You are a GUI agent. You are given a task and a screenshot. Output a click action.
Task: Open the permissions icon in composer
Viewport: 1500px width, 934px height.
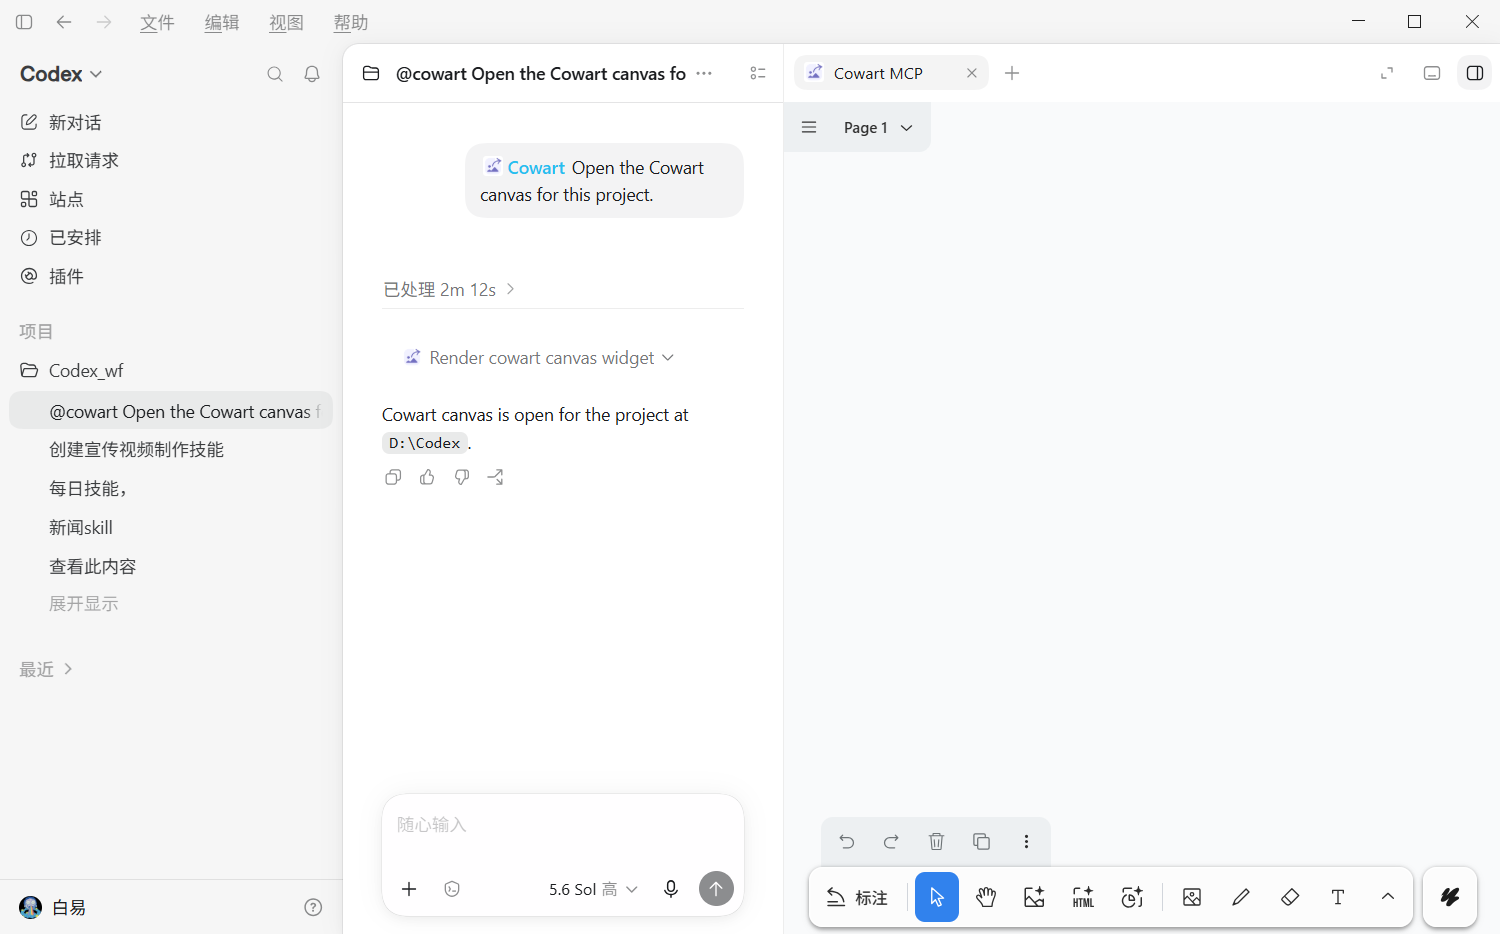(x=452, y=889)
